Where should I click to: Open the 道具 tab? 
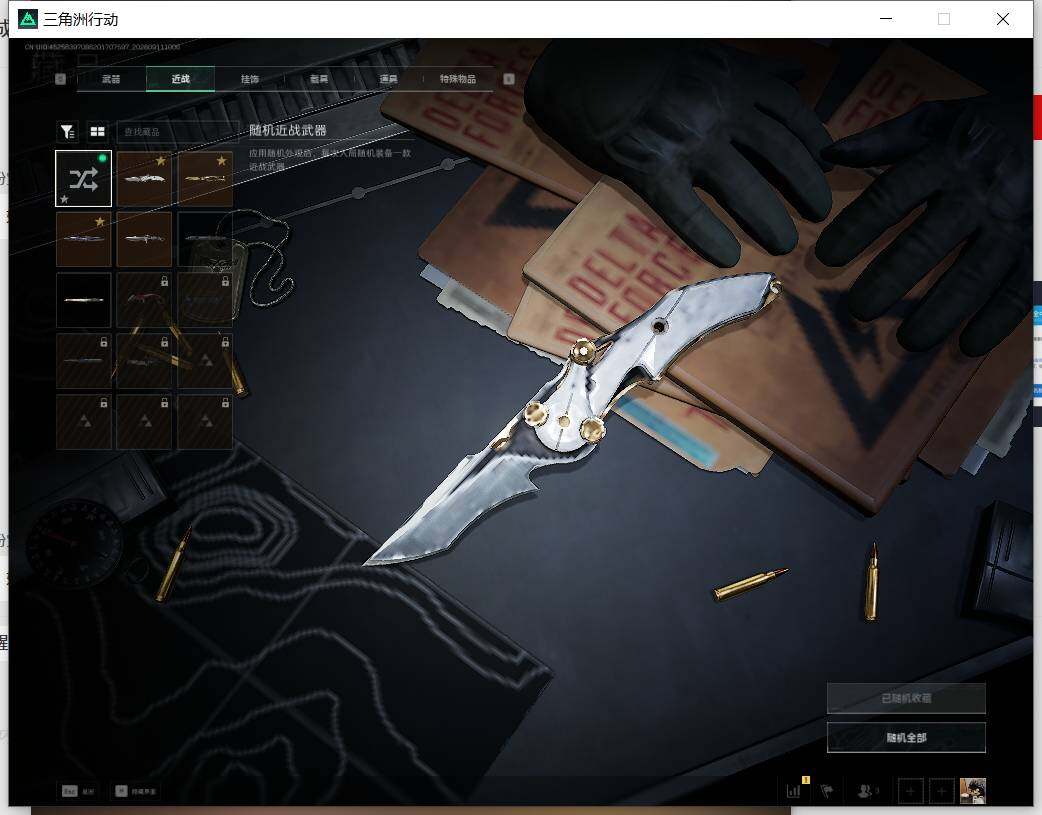[x=388, y=79]
